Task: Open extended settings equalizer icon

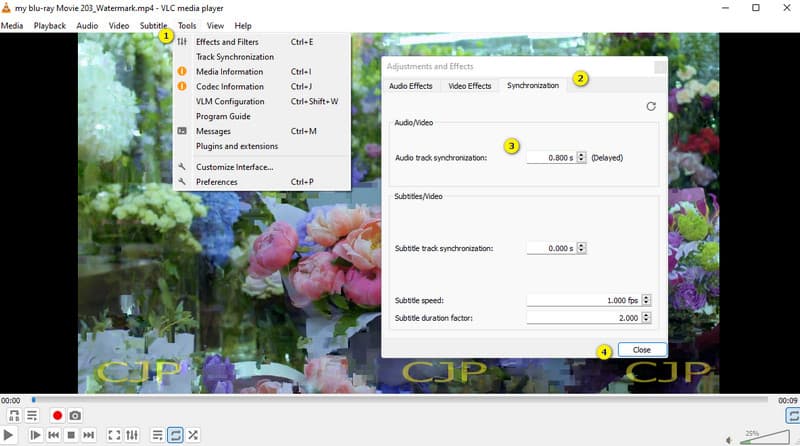Action: (132, 435)
